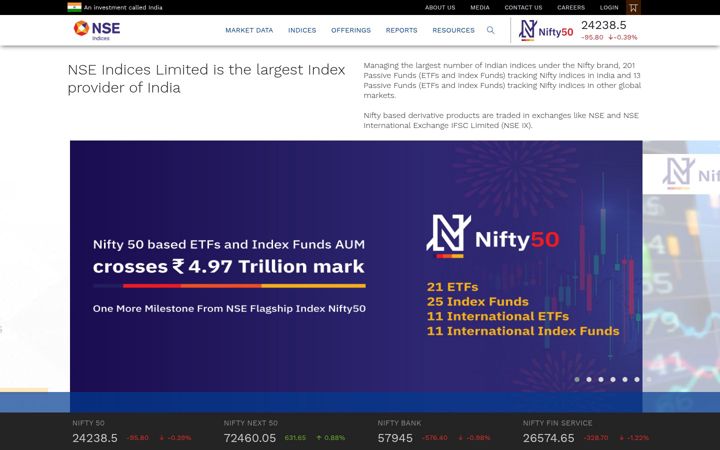The image size is (720, 450).
Task: Click NIFTY NEXT 50 ticker label
Action: (251, 423)
